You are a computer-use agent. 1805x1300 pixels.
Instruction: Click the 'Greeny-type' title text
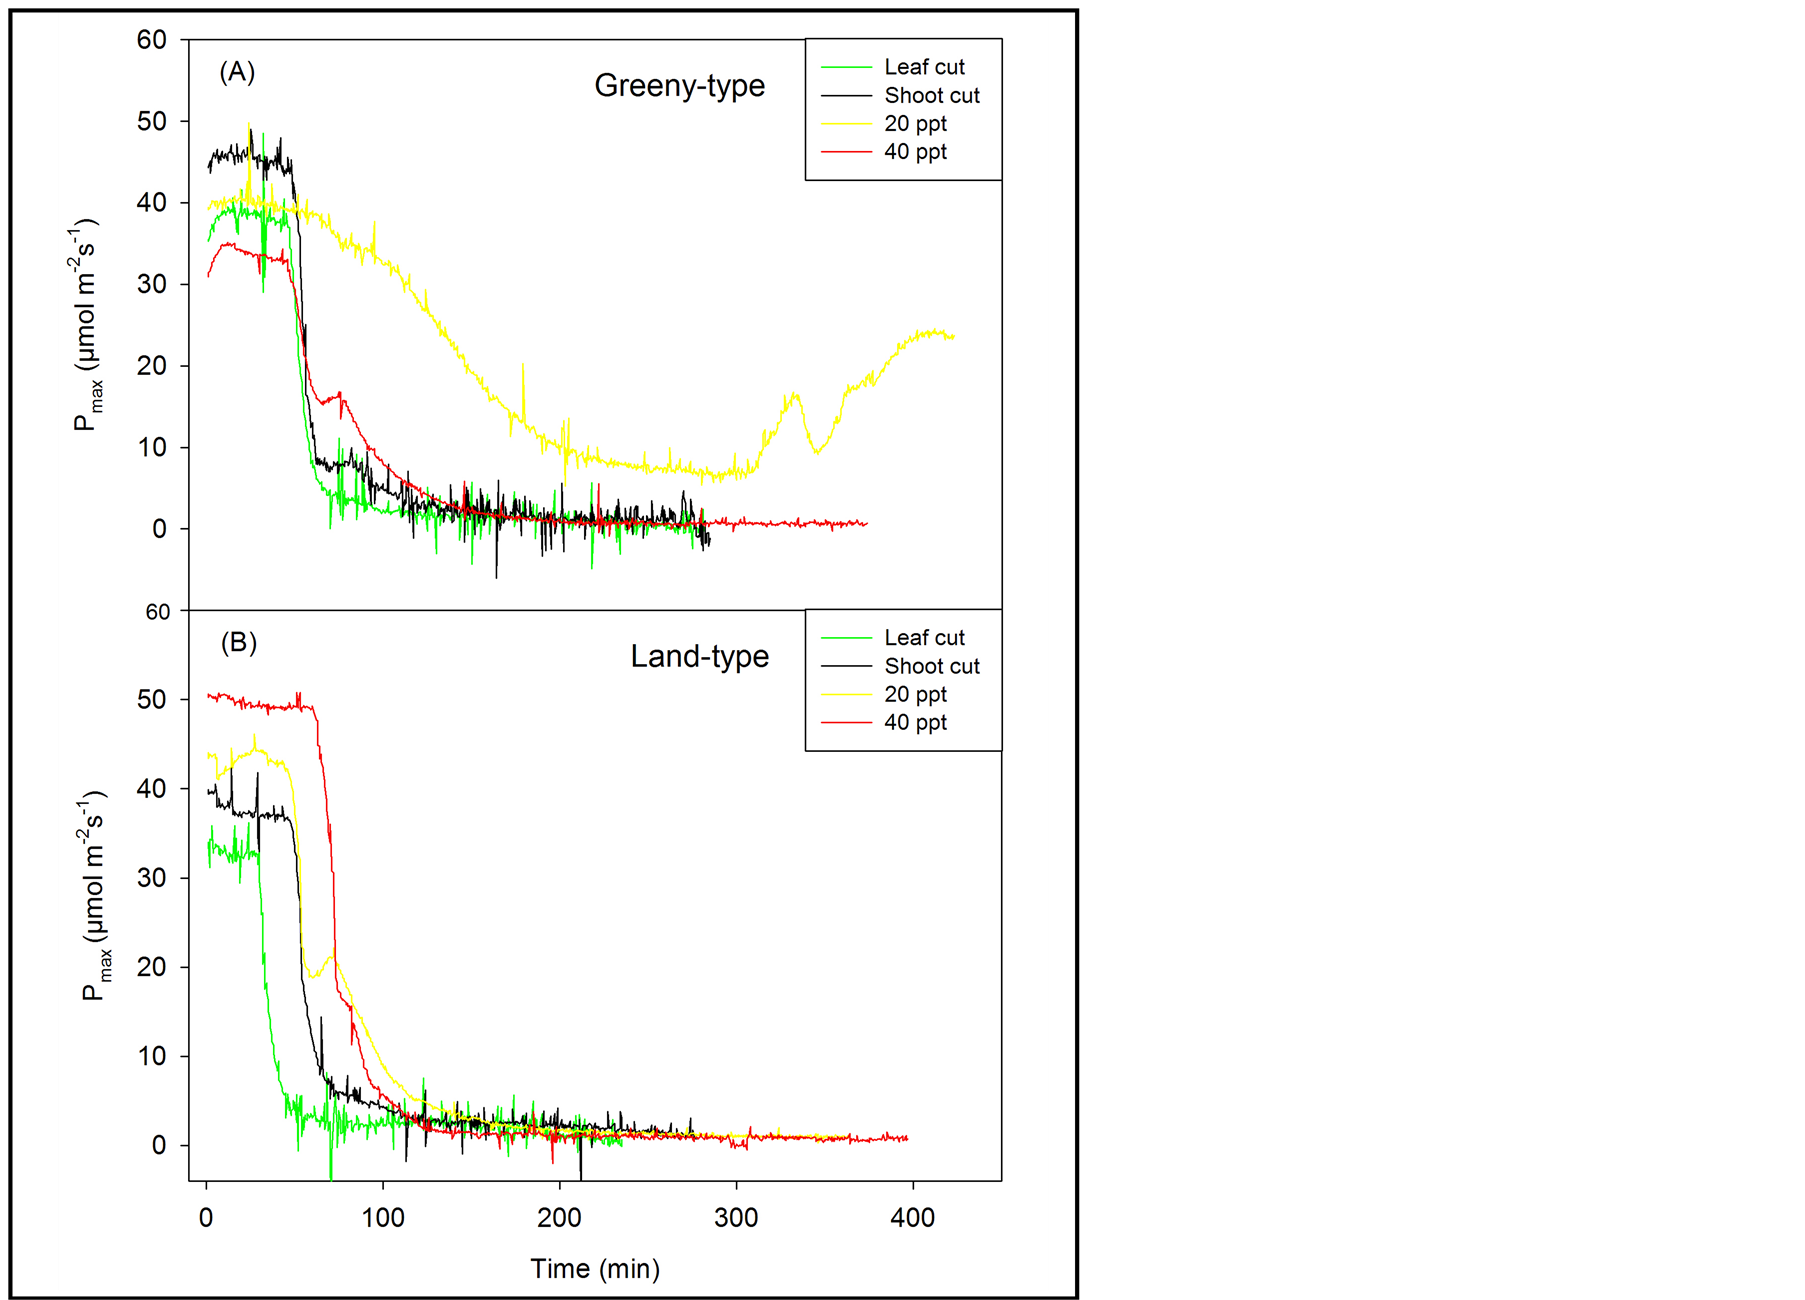(x=680, y=87)
